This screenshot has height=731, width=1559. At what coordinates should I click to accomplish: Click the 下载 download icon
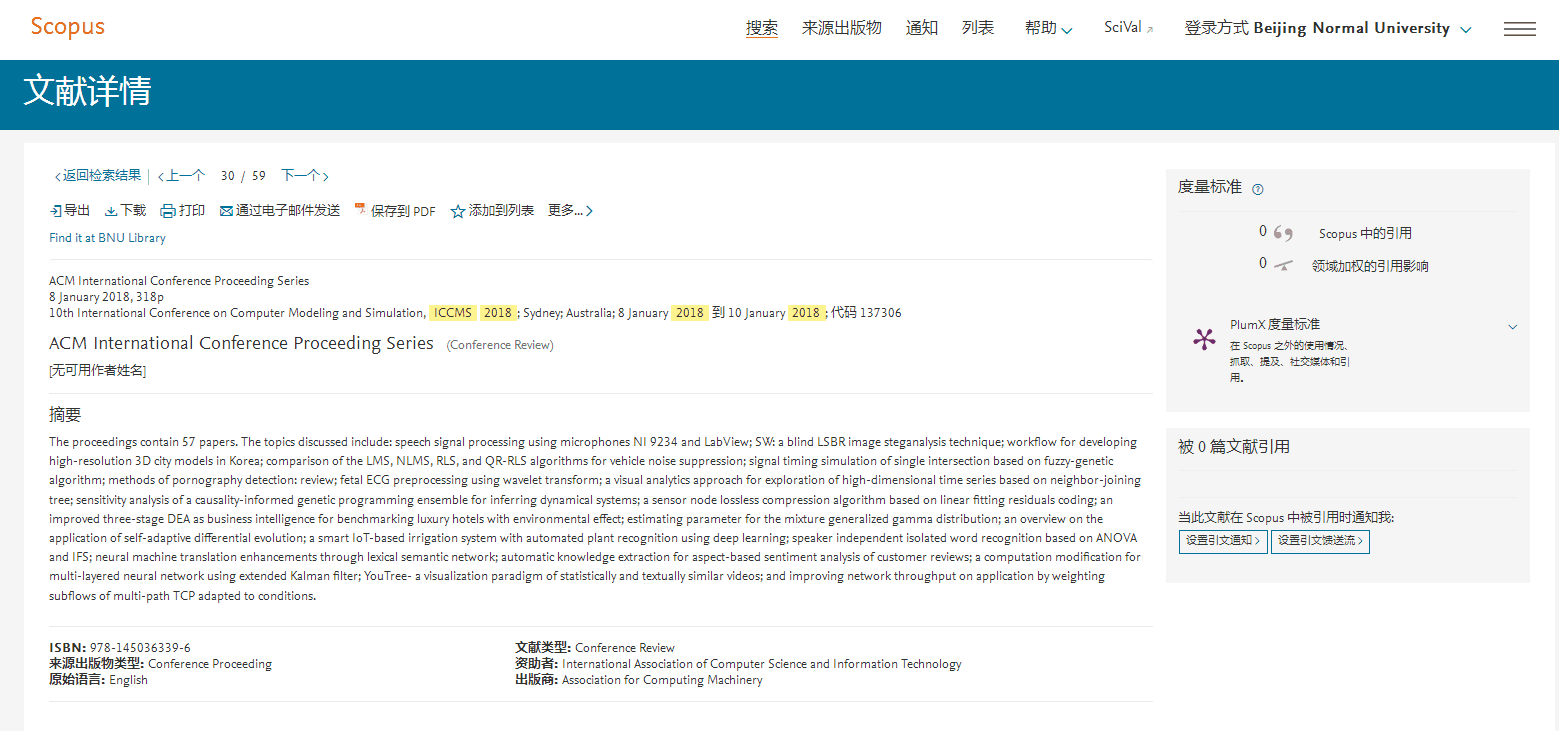[111, 211]
